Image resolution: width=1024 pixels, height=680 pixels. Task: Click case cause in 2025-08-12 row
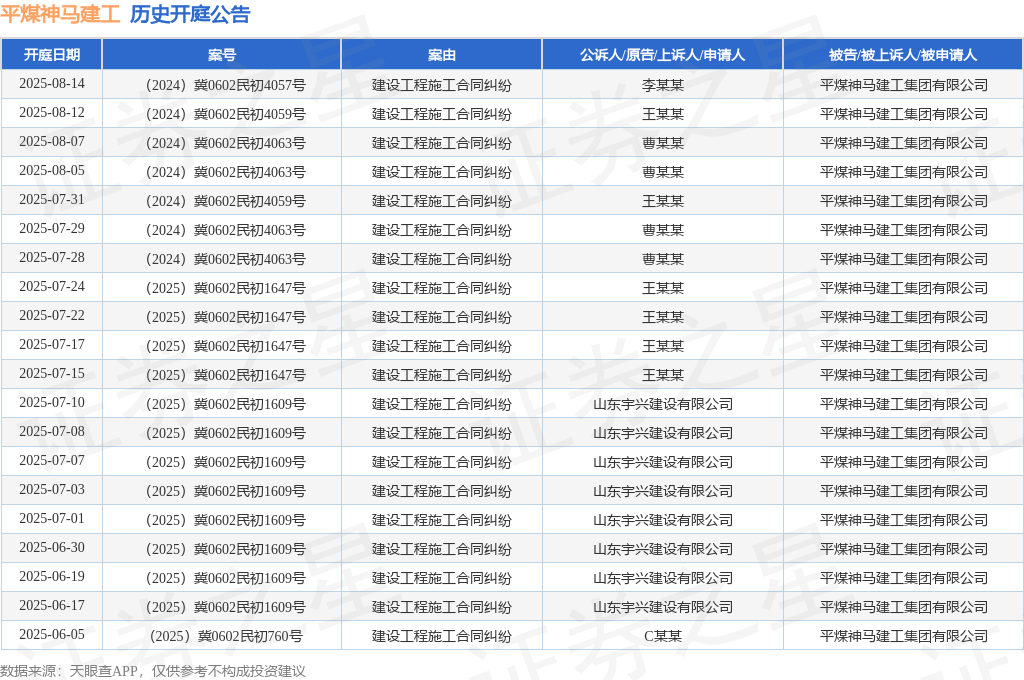coord(441,114)
